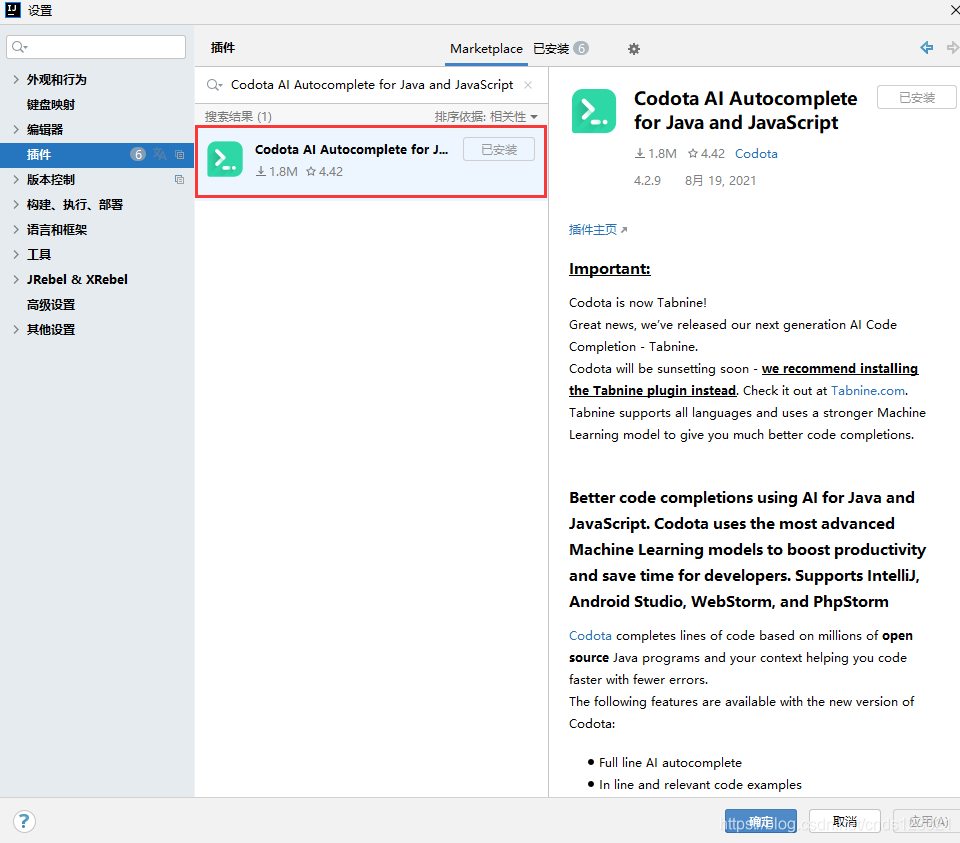Screen dimensions: 960x843
Task: Click the copy icon in 插件 row
Action: (x=179, y=154)
